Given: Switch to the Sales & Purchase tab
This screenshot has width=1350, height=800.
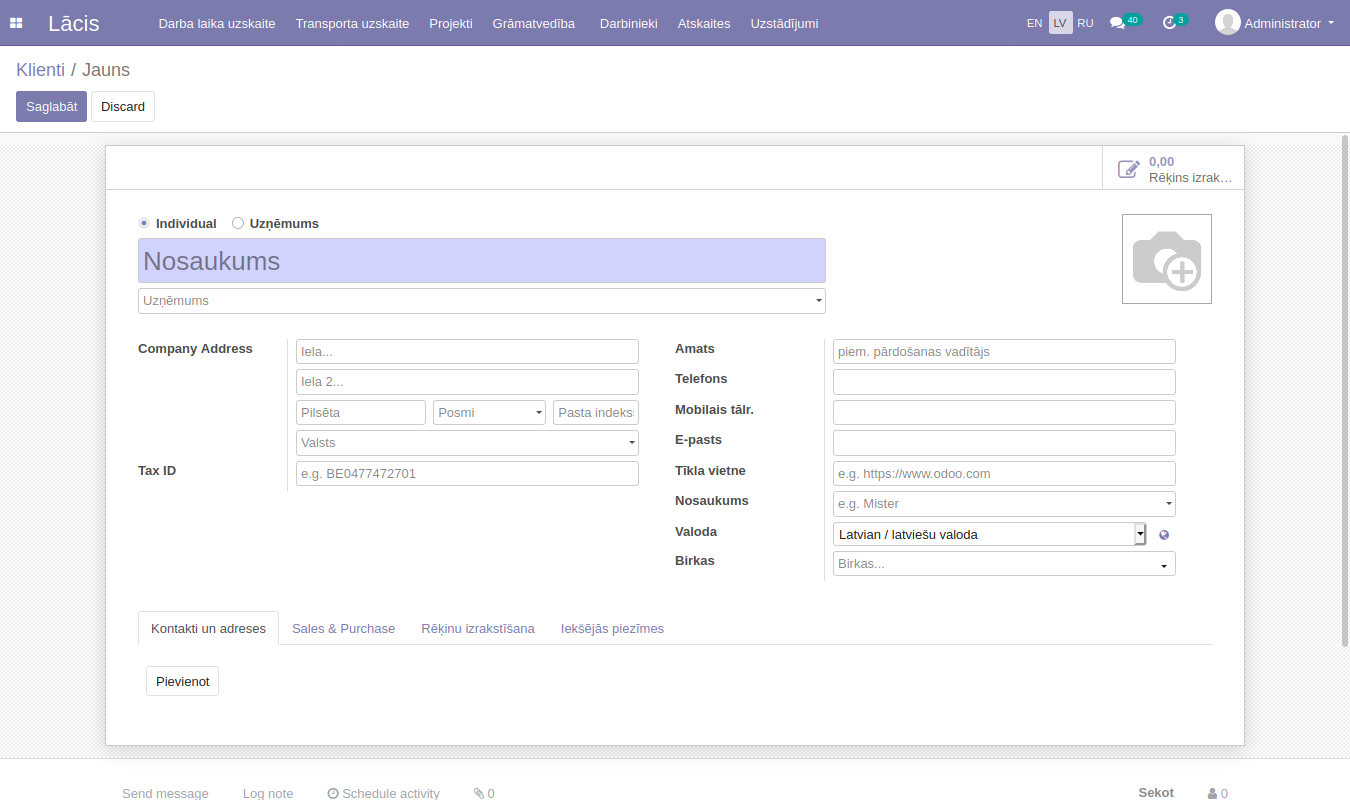Looking at the screenshot, I should coord(343,629).
